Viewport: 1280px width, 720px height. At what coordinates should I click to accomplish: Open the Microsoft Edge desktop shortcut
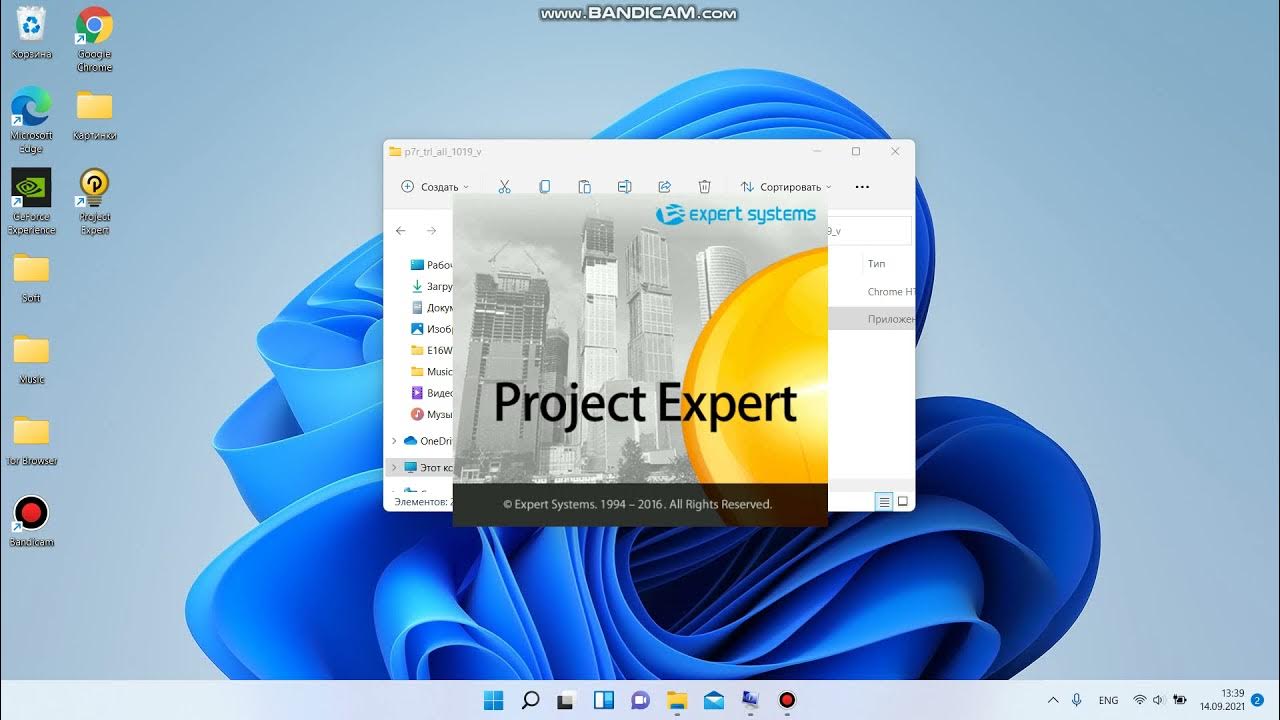point(31,120)
